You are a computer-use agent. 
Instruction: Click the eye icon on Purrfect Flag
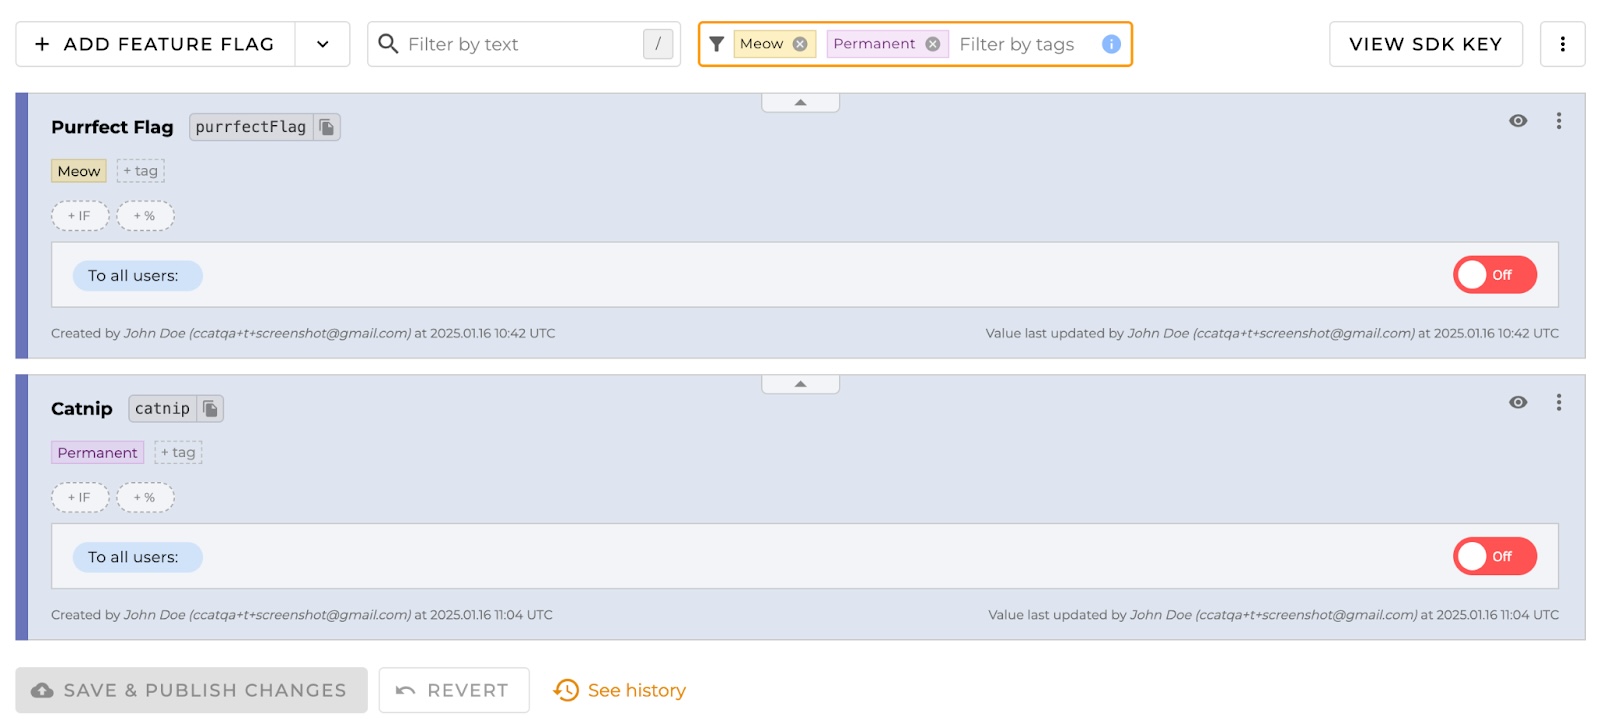point(1517,121)
